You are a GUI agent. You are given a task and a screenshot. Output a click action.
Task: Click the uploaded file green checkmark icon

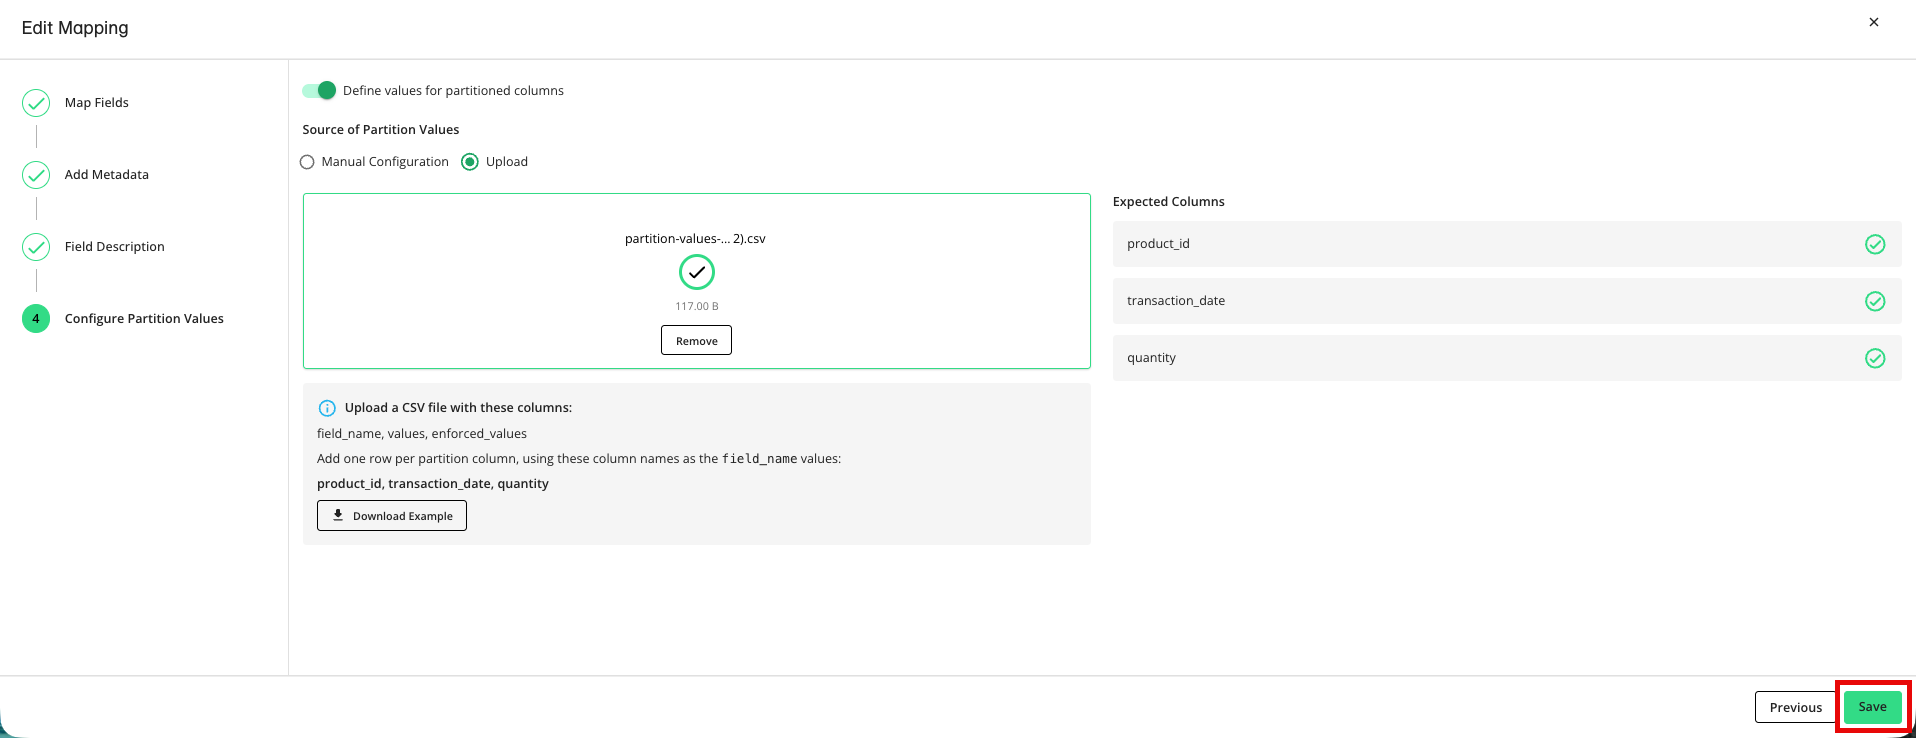click(697, 272)
